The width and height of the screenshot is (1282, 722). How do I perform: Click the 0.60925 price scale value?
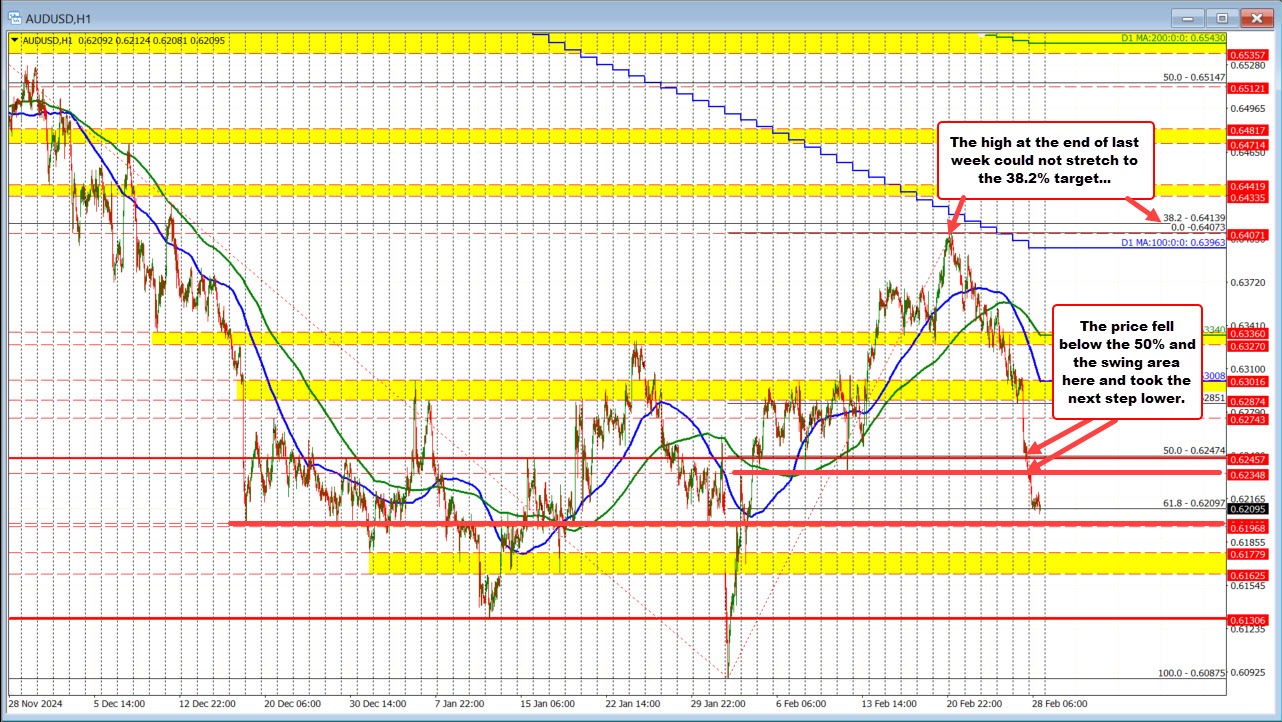tap(1249, 673)
